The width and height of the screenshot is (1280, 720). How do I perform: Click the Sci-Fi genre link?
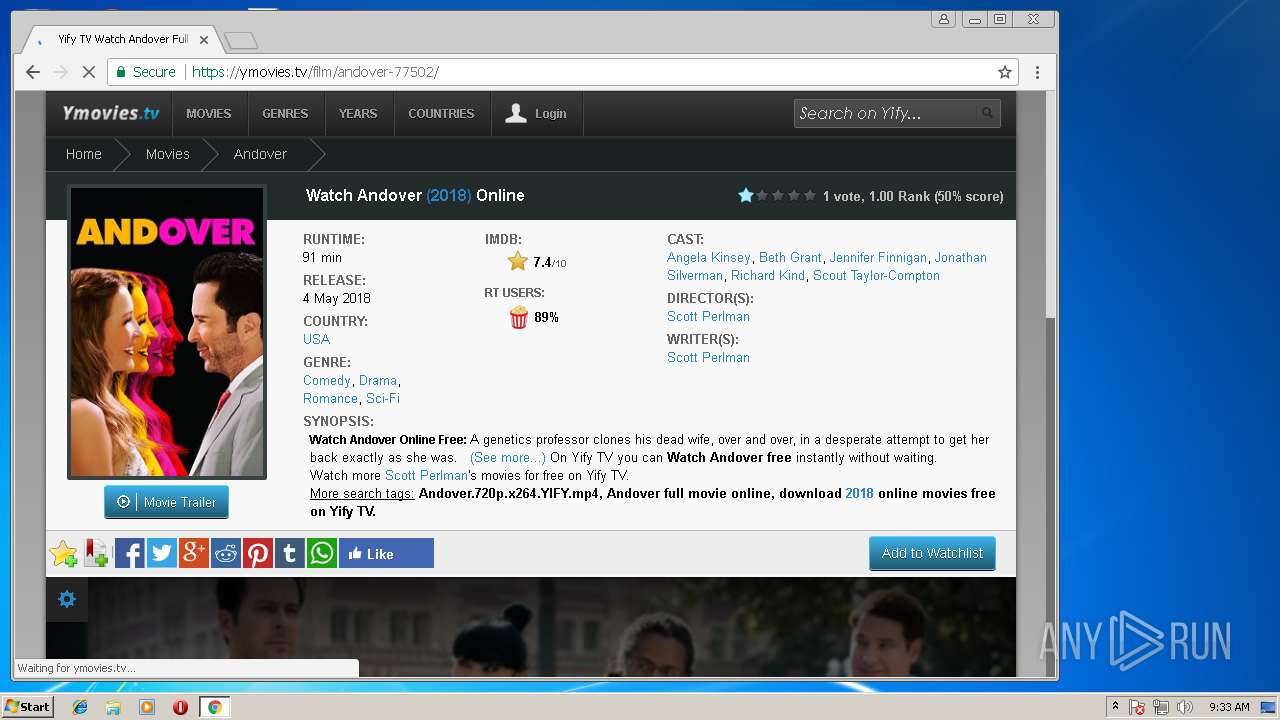pyautogui.click(x=383, y=398)
